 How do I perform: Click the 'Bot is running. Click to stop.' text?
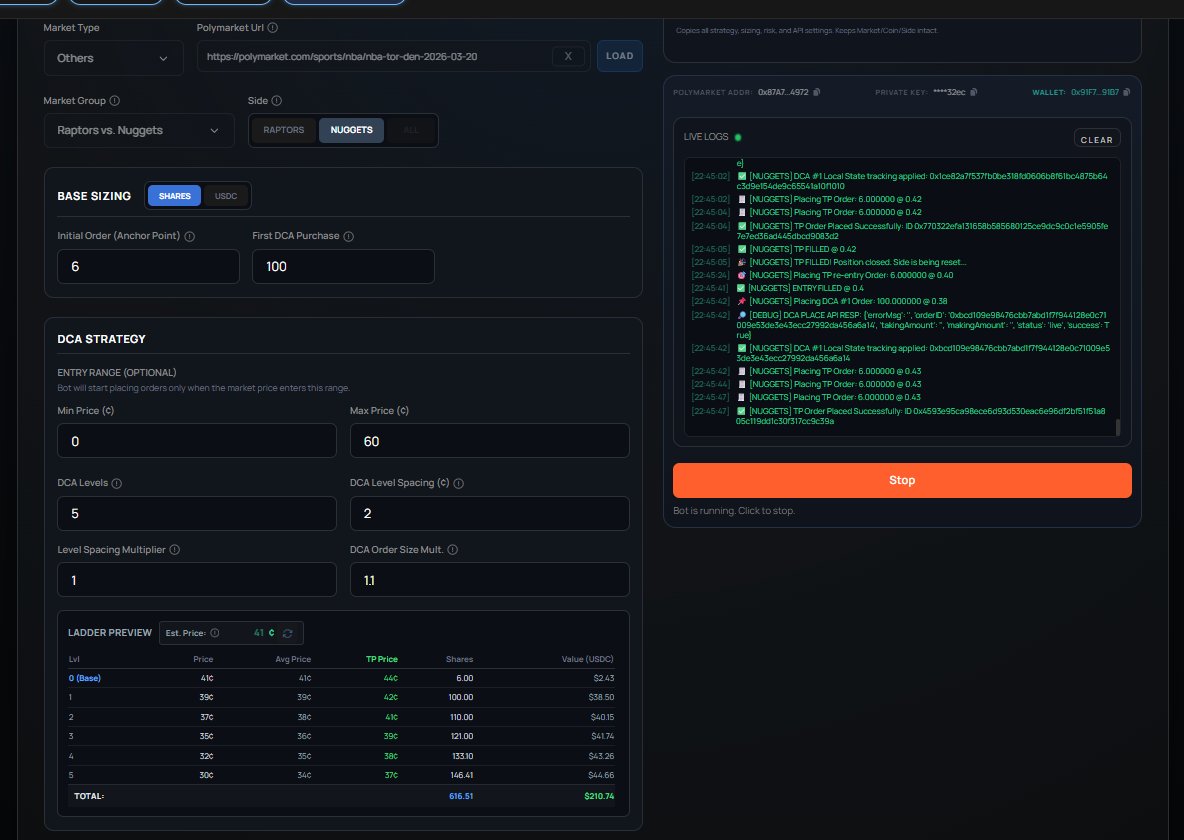733,511
